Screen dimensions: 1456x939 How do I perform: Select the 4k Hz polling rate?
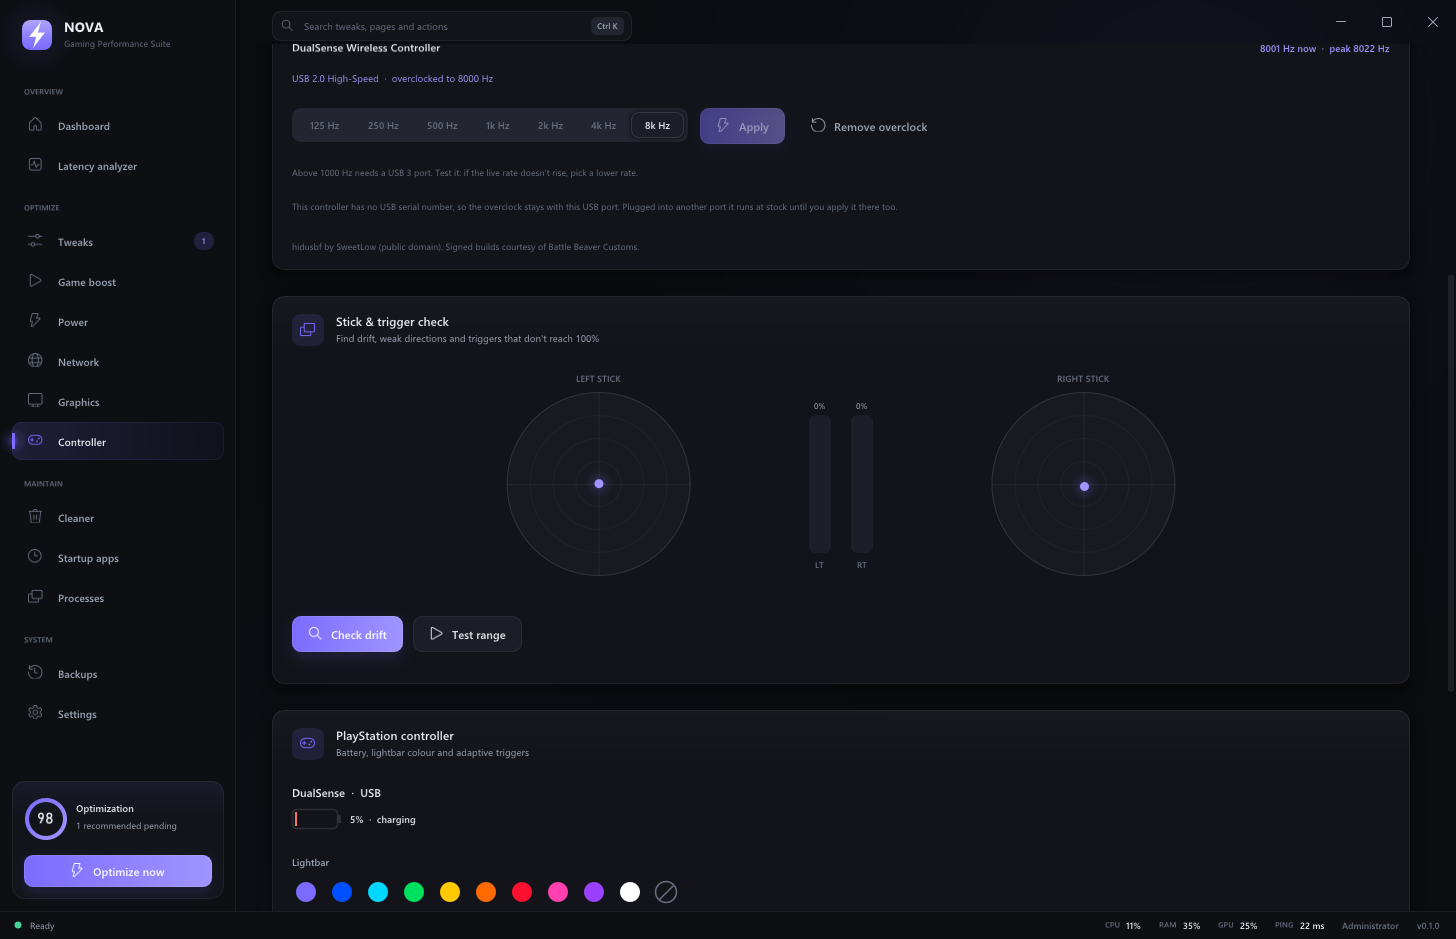[x=603, y=126]
